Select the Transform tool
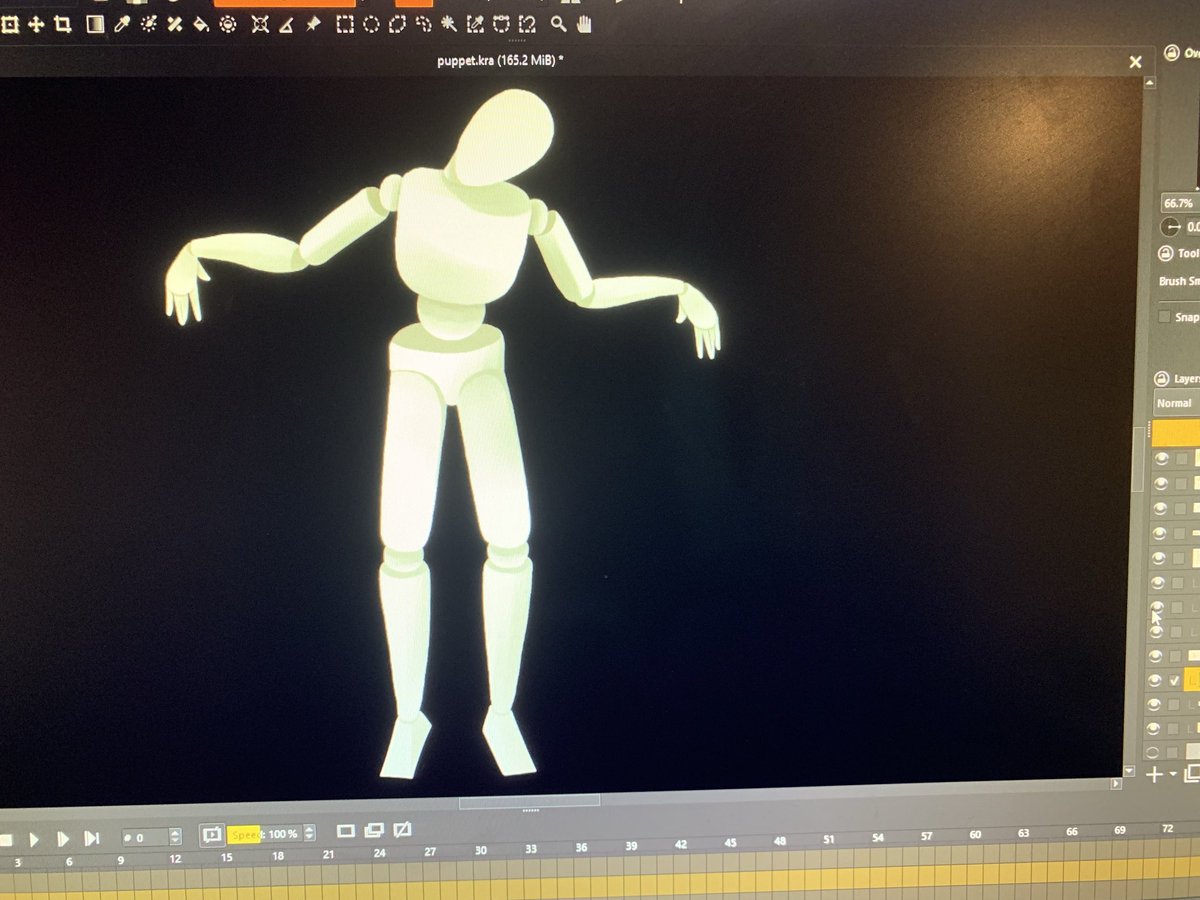The image size is (1200, 900). (9, 24)
